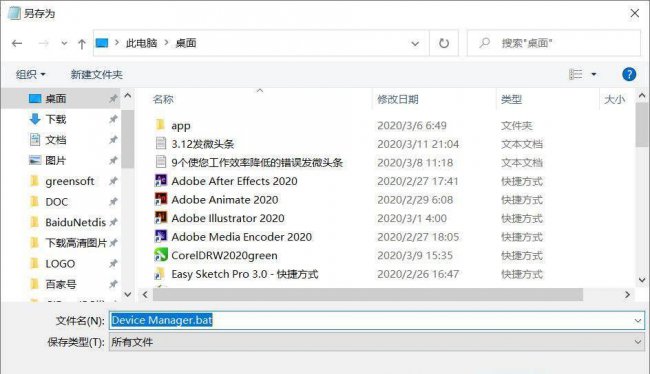Click pin icon next to greensoft

point(113,181)
